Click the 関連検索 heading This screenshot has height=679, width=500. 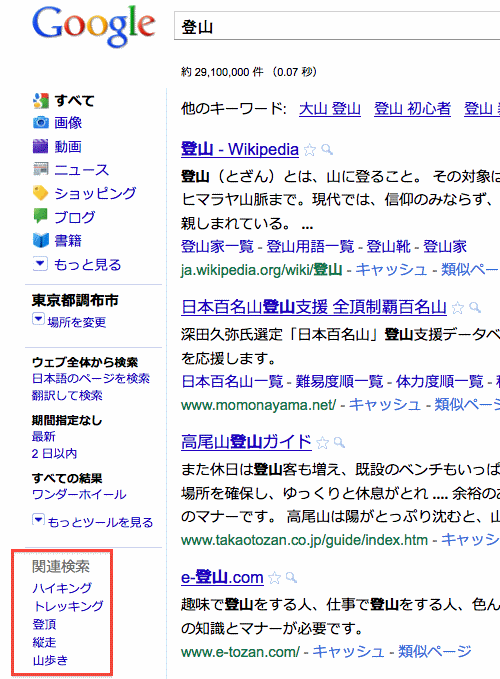point(61,566)
